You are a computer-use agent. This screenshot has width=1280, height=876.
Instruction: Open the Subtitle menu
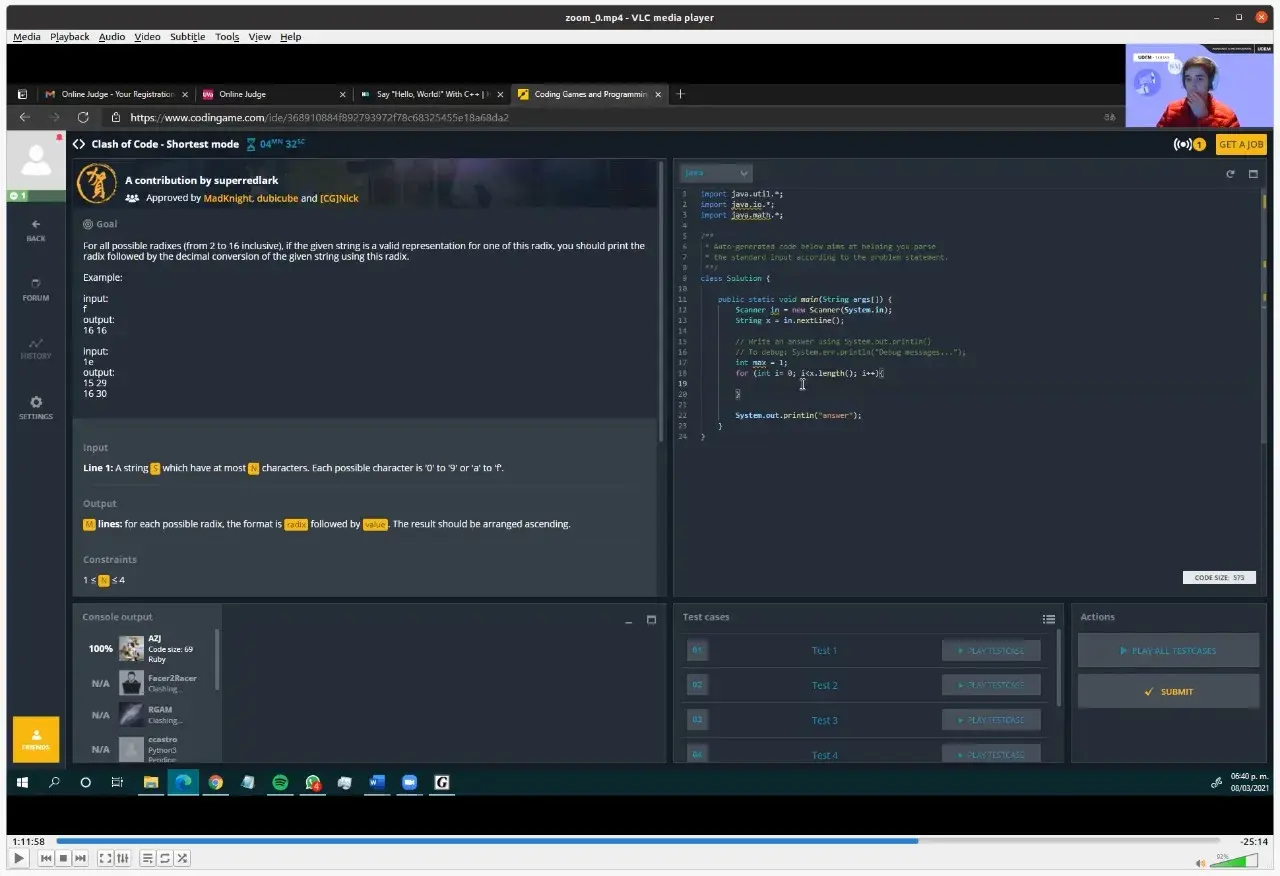[187, 37]
